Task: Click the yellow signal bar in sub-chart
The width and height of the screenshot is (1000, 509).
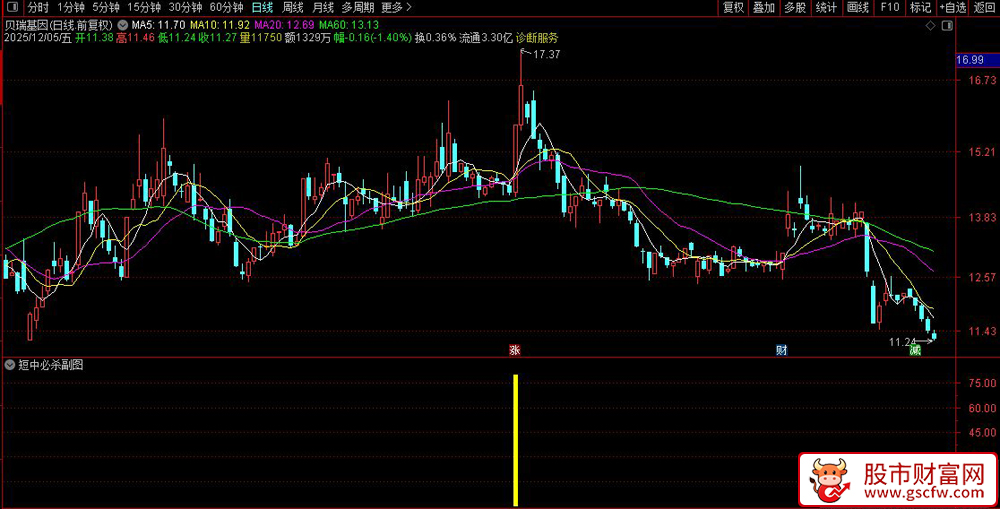Action: pos(515,440)
